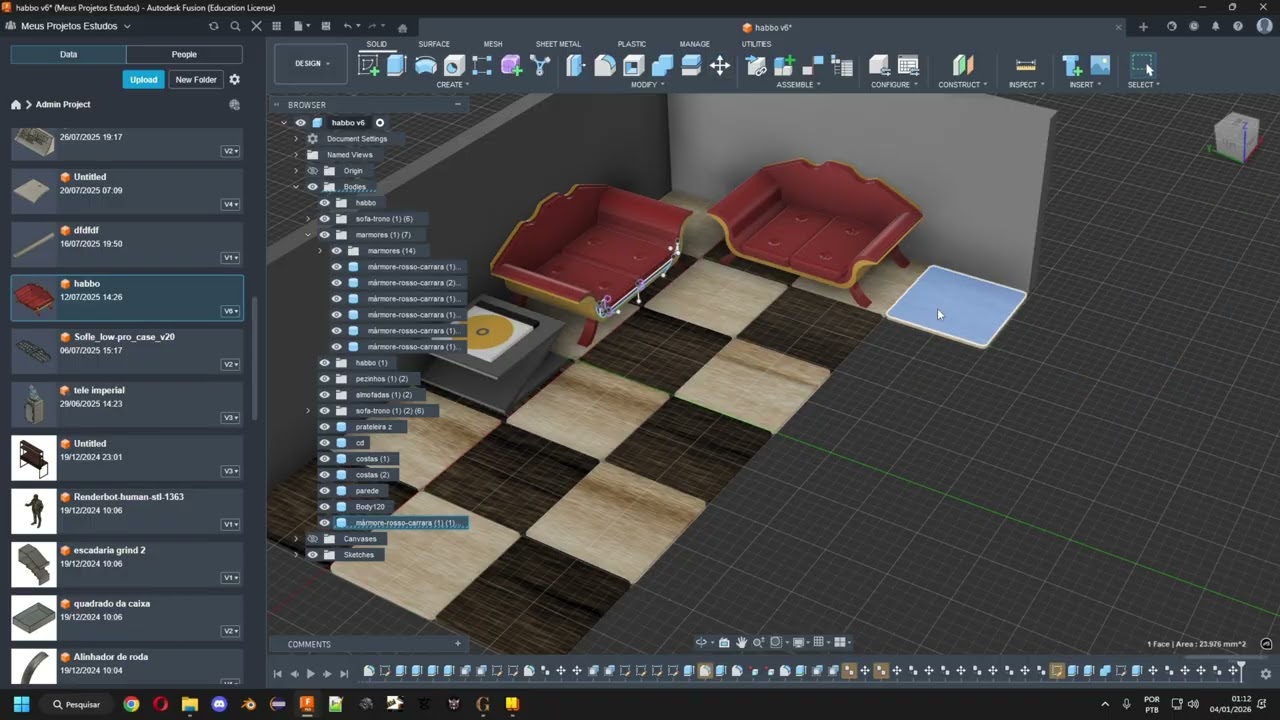The width and height of the screenshot is (1280, 720).
Task: Switch to the SURFACE tab
Action: tap(434, 44)
